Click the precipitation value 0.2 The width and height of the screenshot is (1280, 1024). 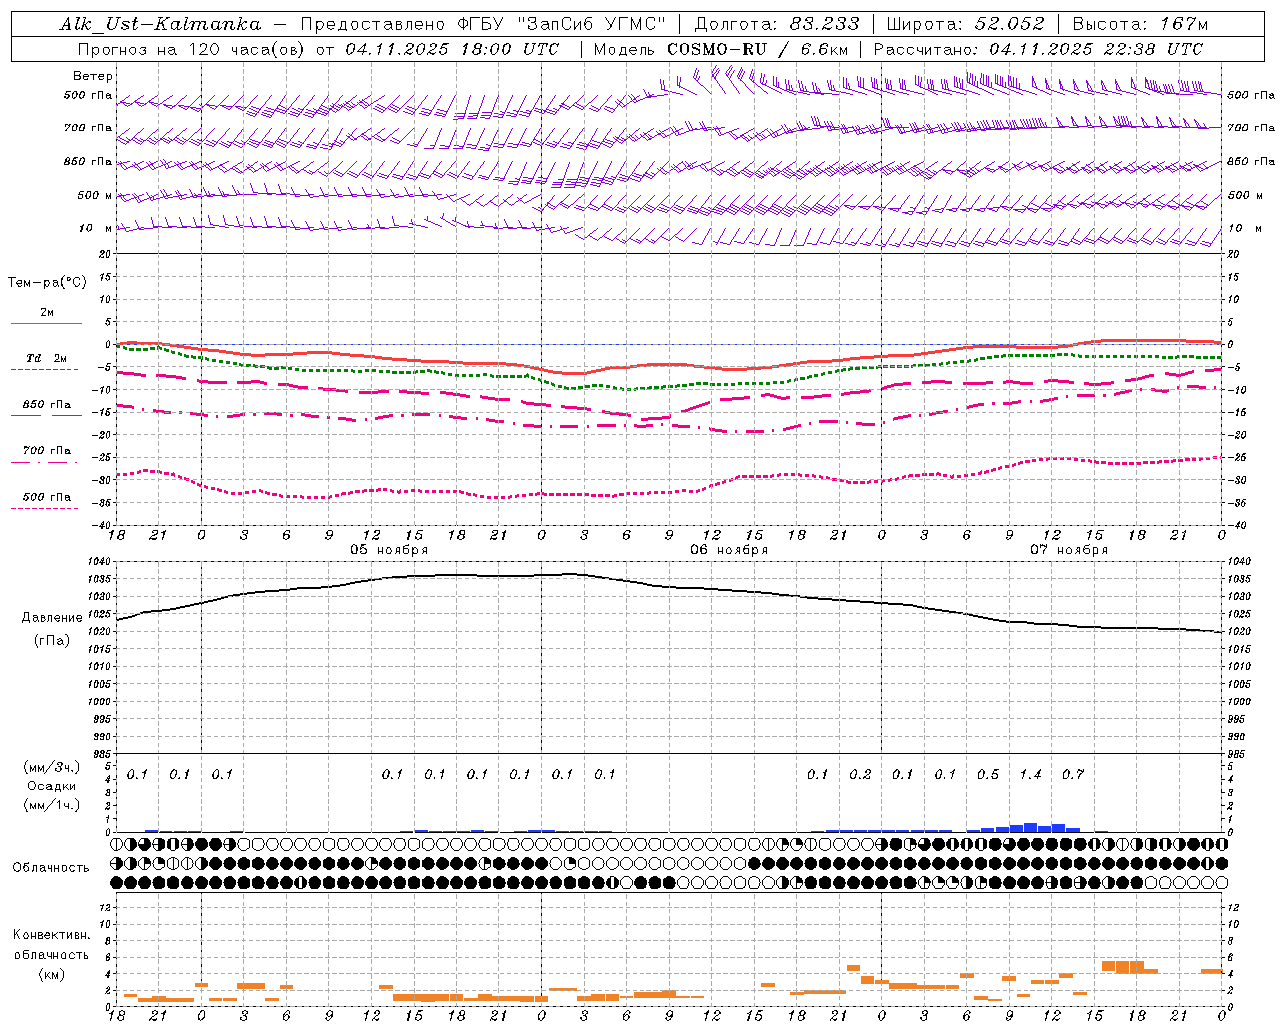point(860,775)
